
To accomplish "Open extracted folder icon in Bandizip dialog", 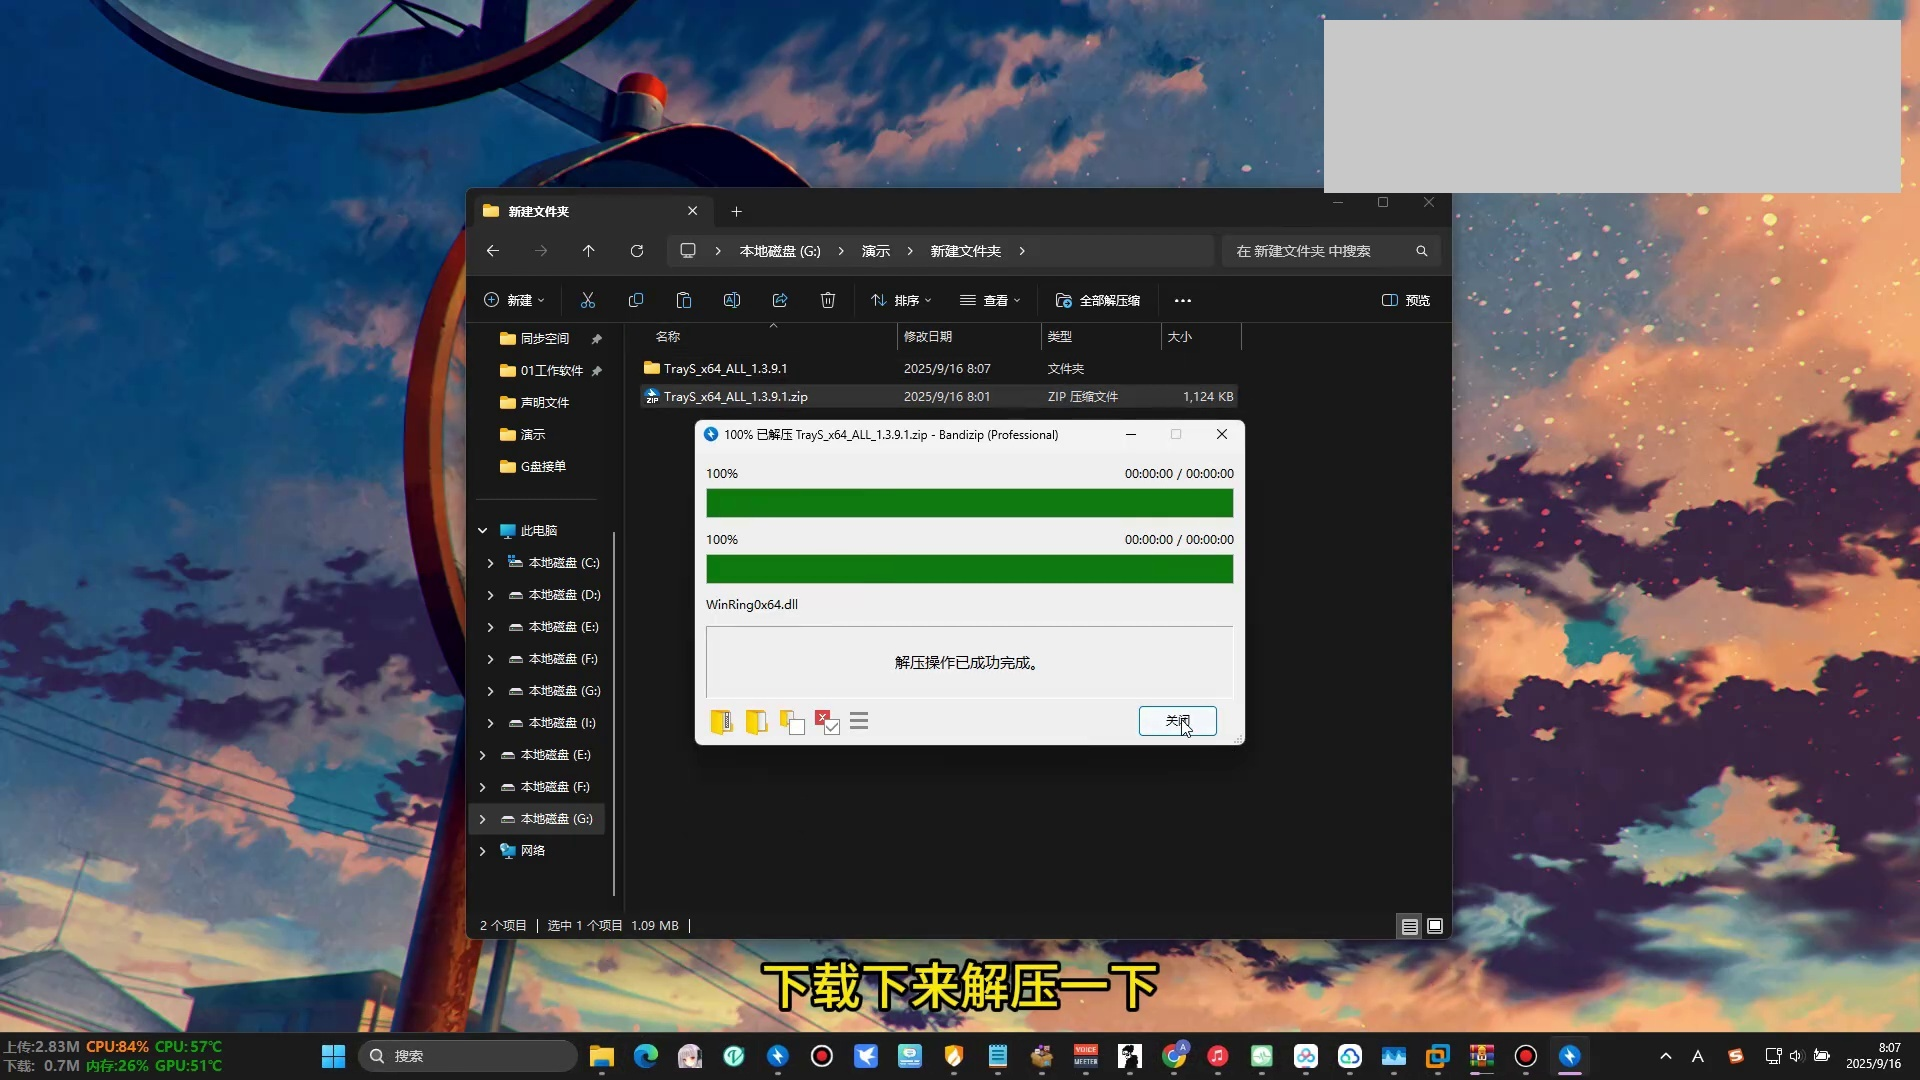I will pyautogui.click(x=756, y=722).
